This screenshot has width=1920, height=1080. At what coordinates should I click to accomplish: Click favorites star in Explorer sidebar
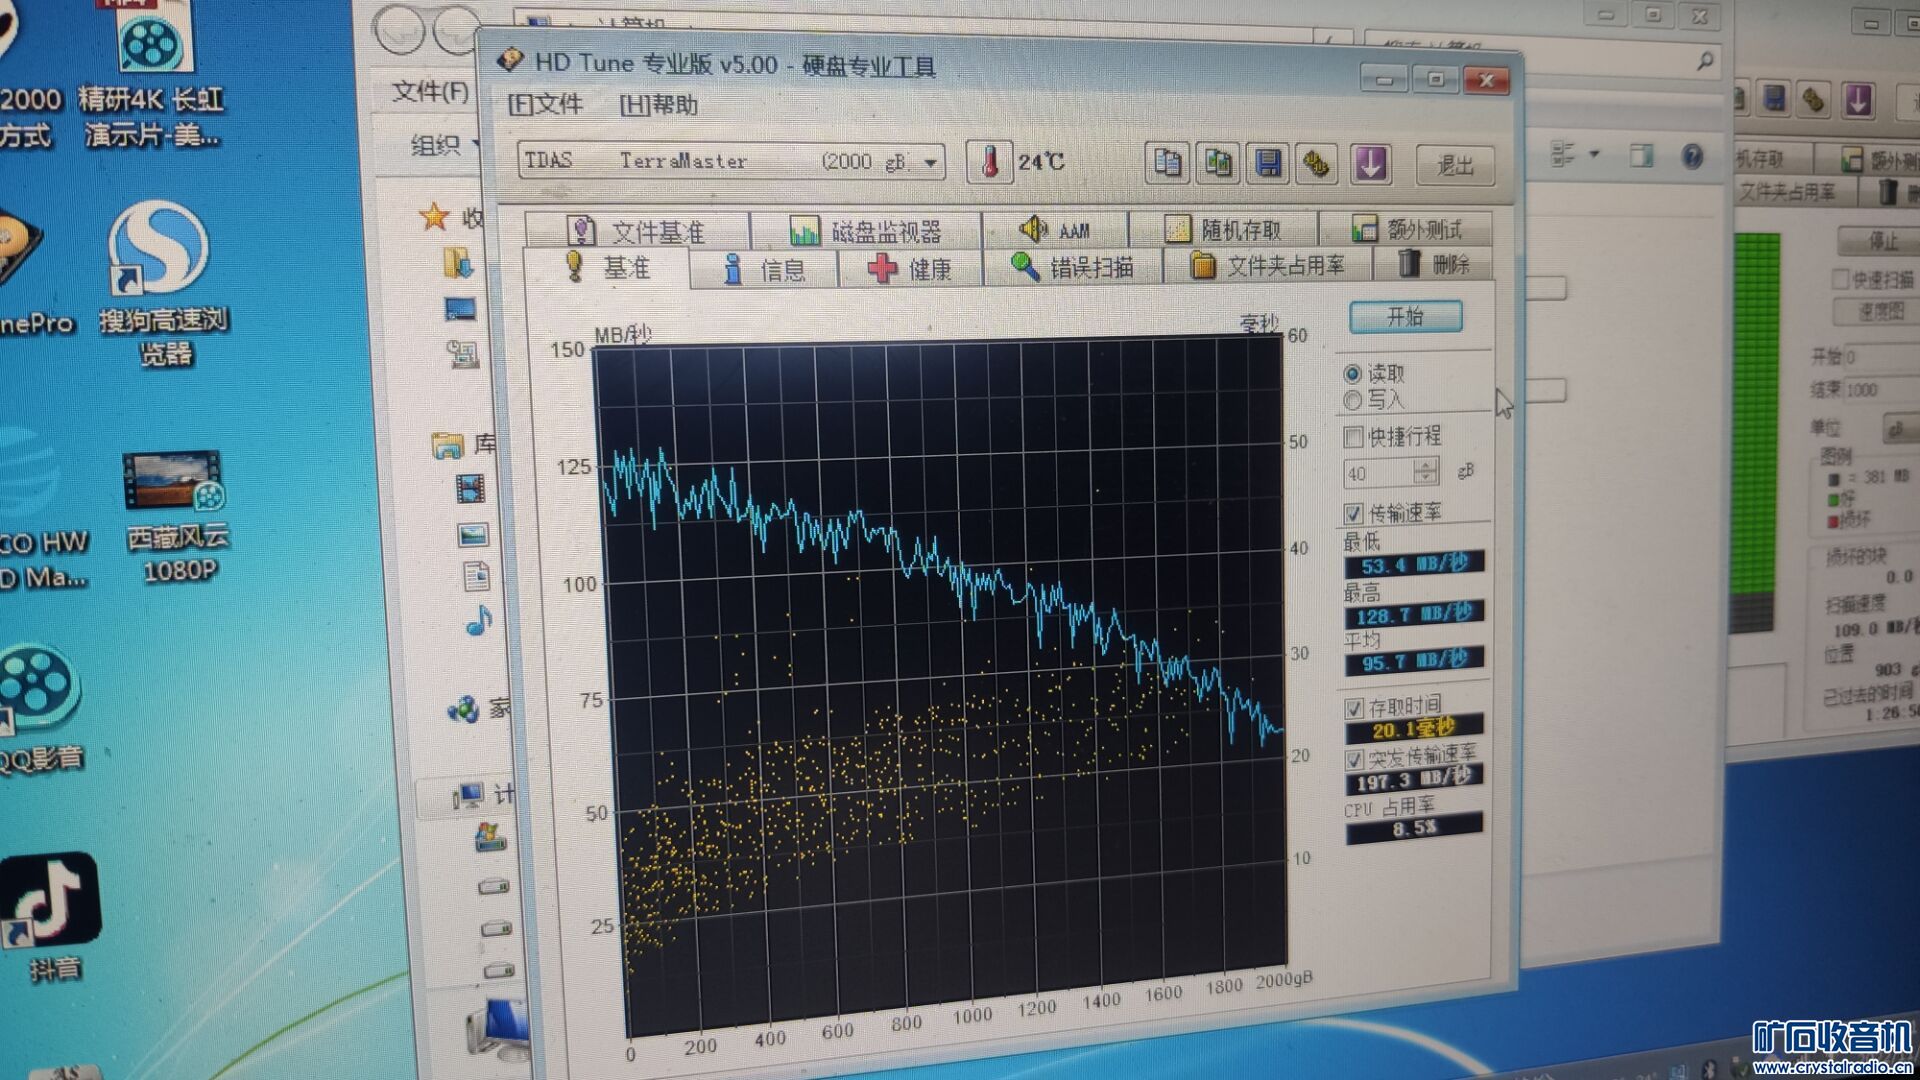coord(434,215)
